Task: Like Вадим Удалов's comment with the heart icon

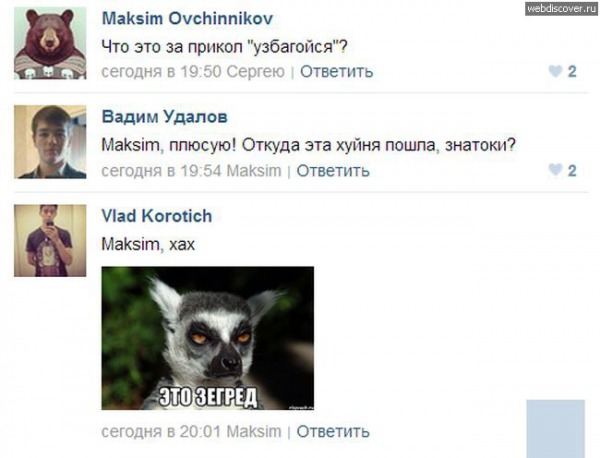Action: (555, 170)
